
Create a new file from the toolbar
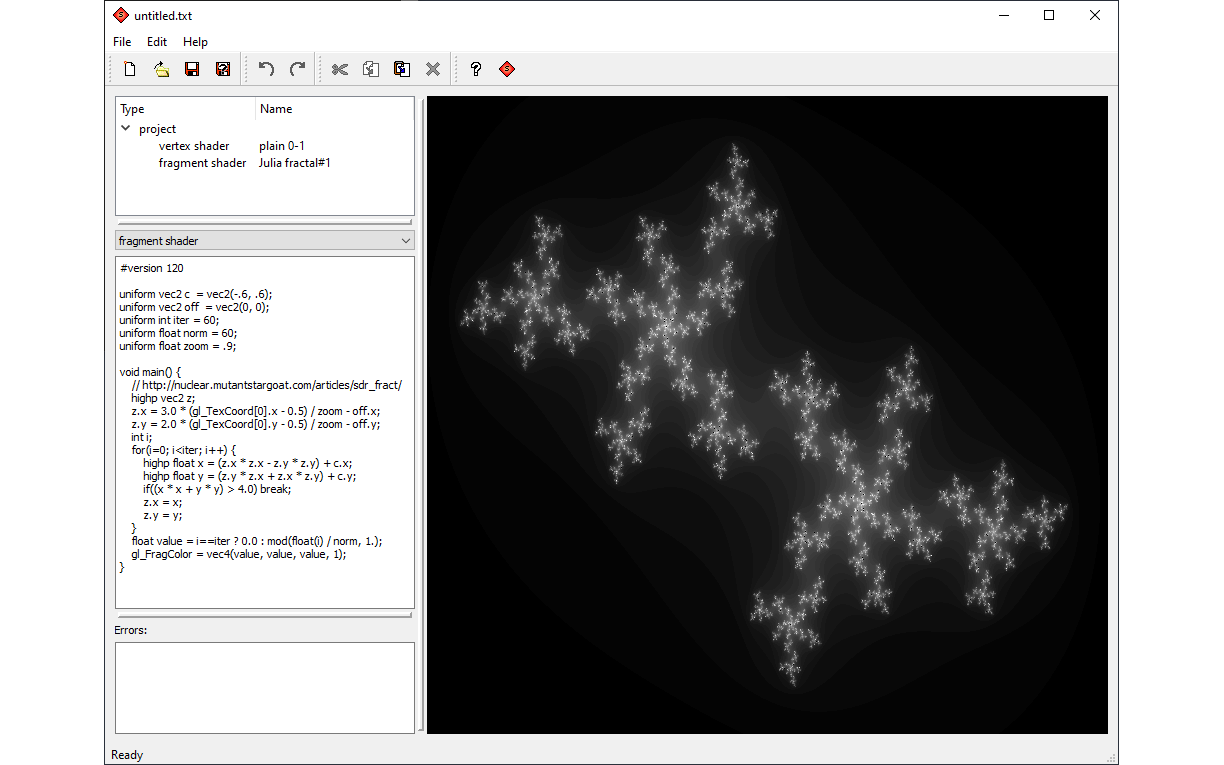click(x=130, y=69)
